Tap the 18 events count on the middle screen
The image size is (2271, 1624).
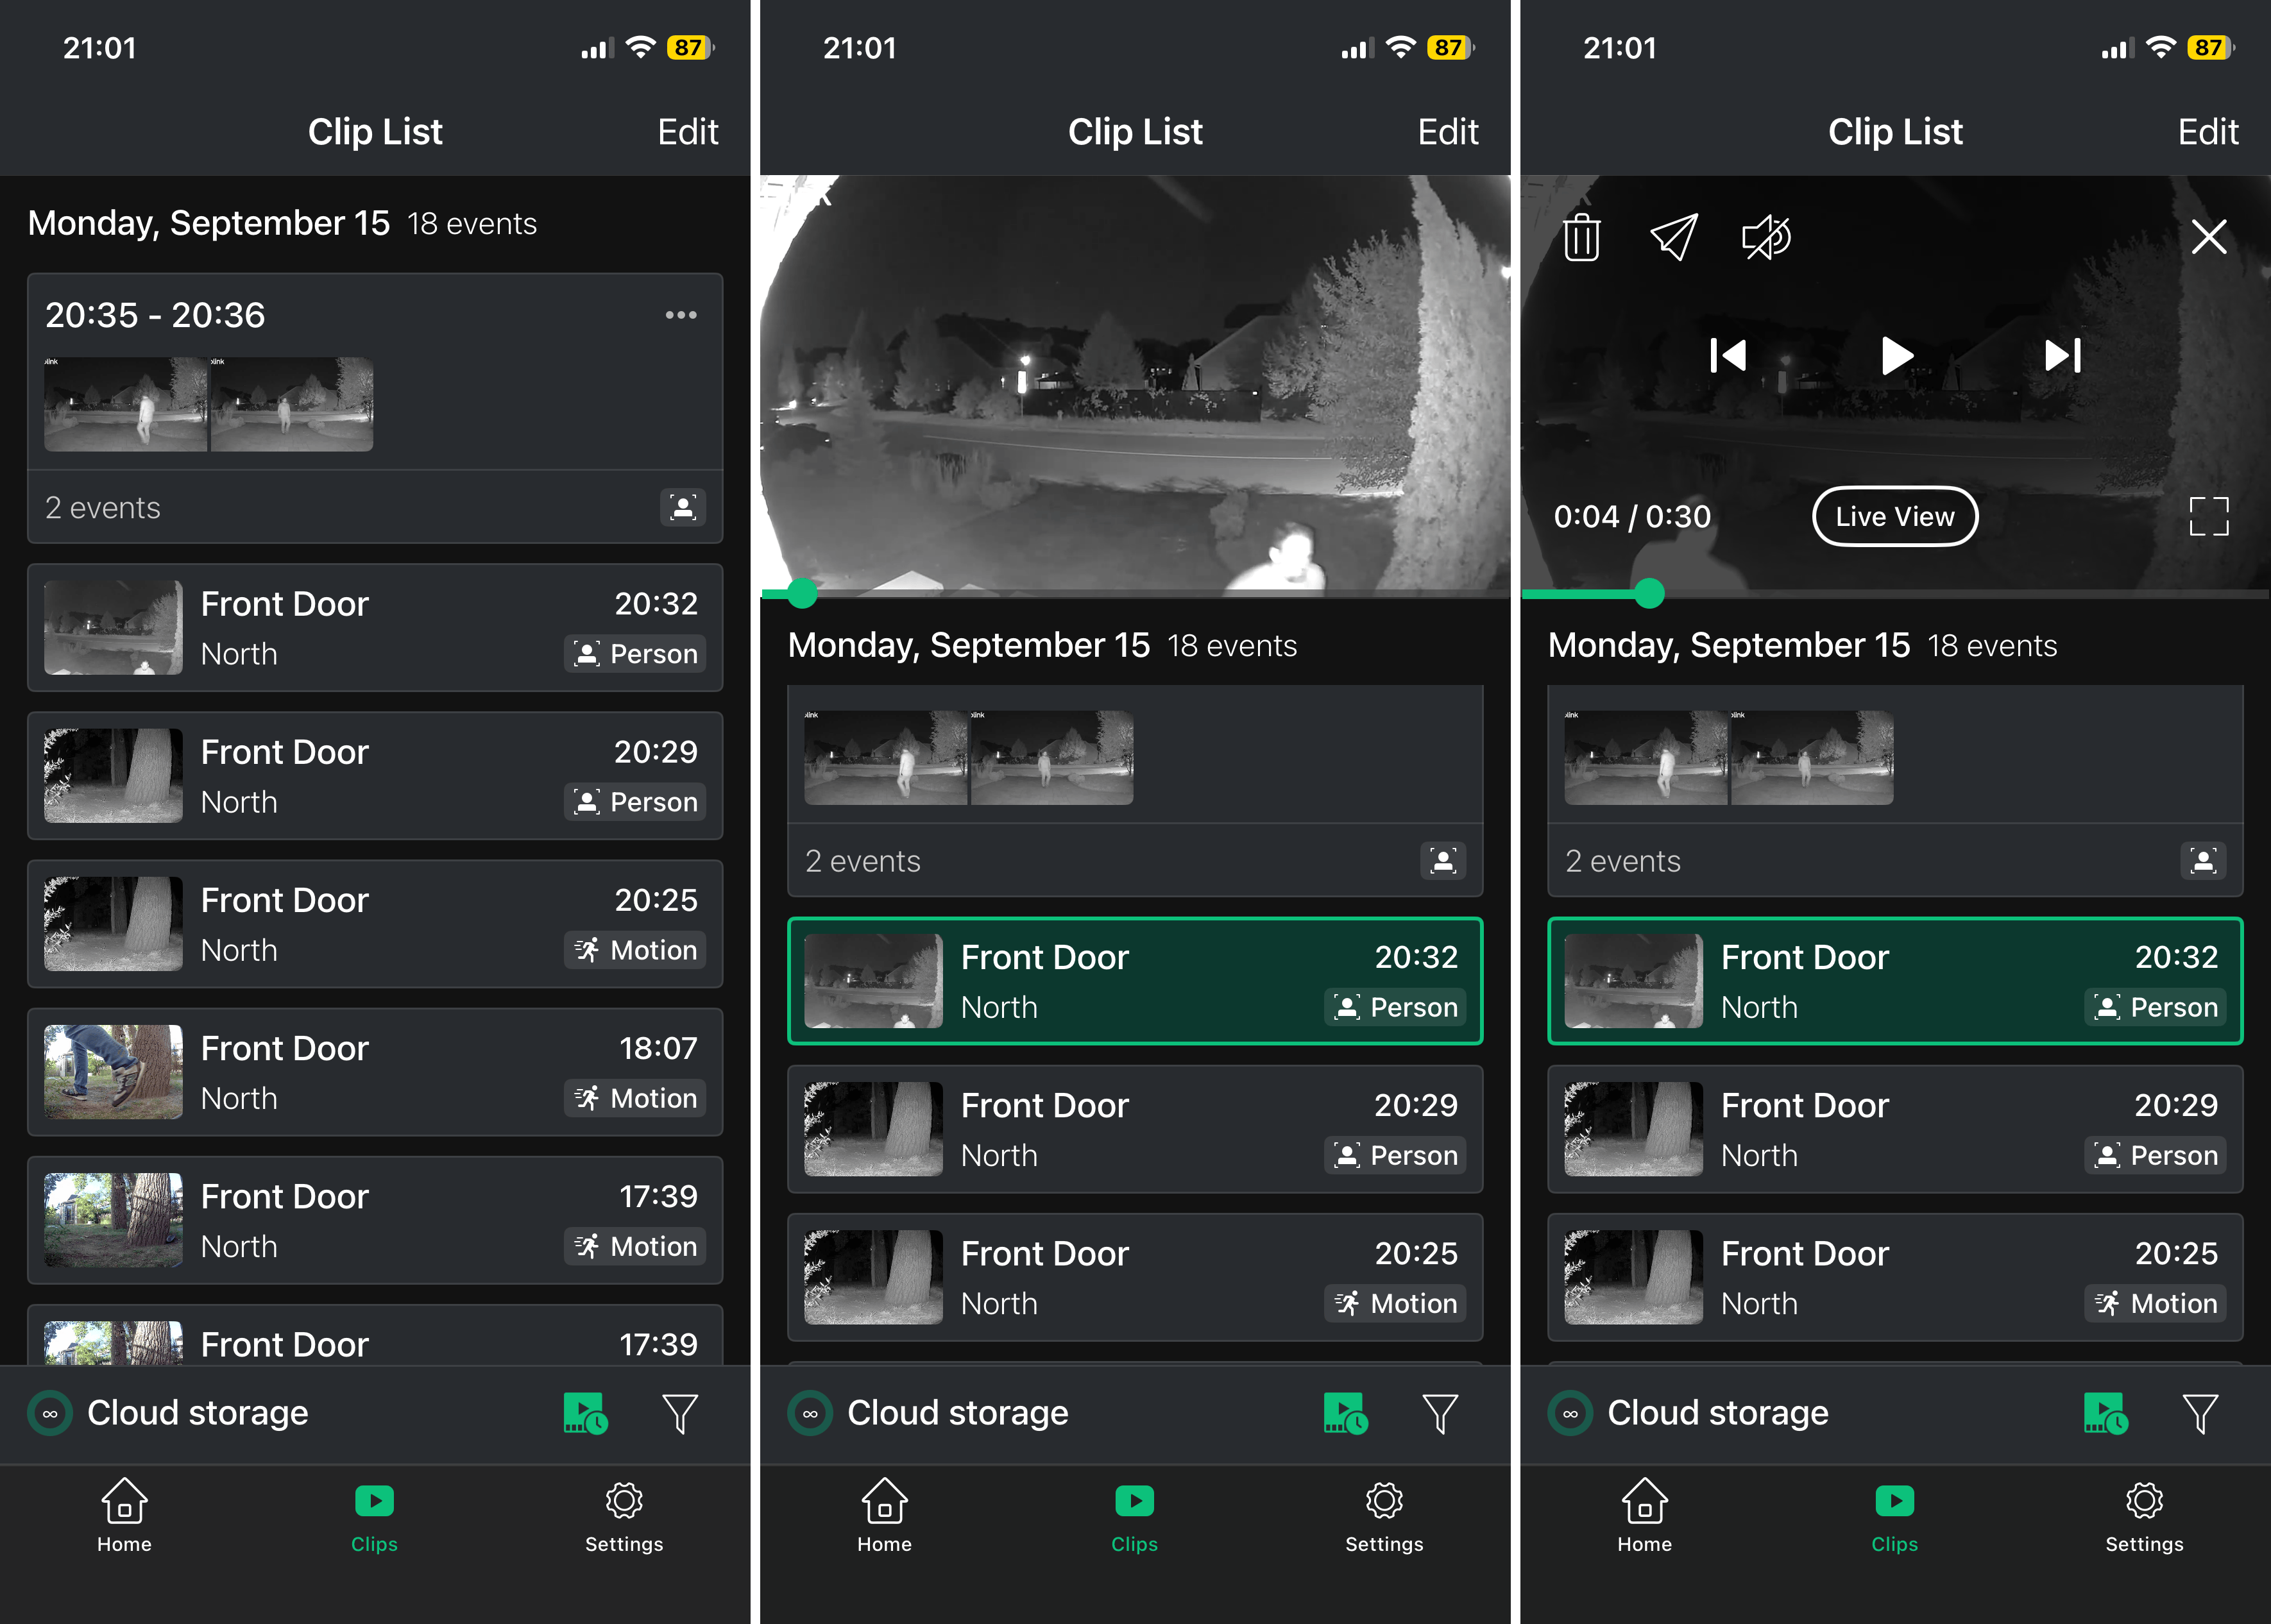tap(1232, 646)
